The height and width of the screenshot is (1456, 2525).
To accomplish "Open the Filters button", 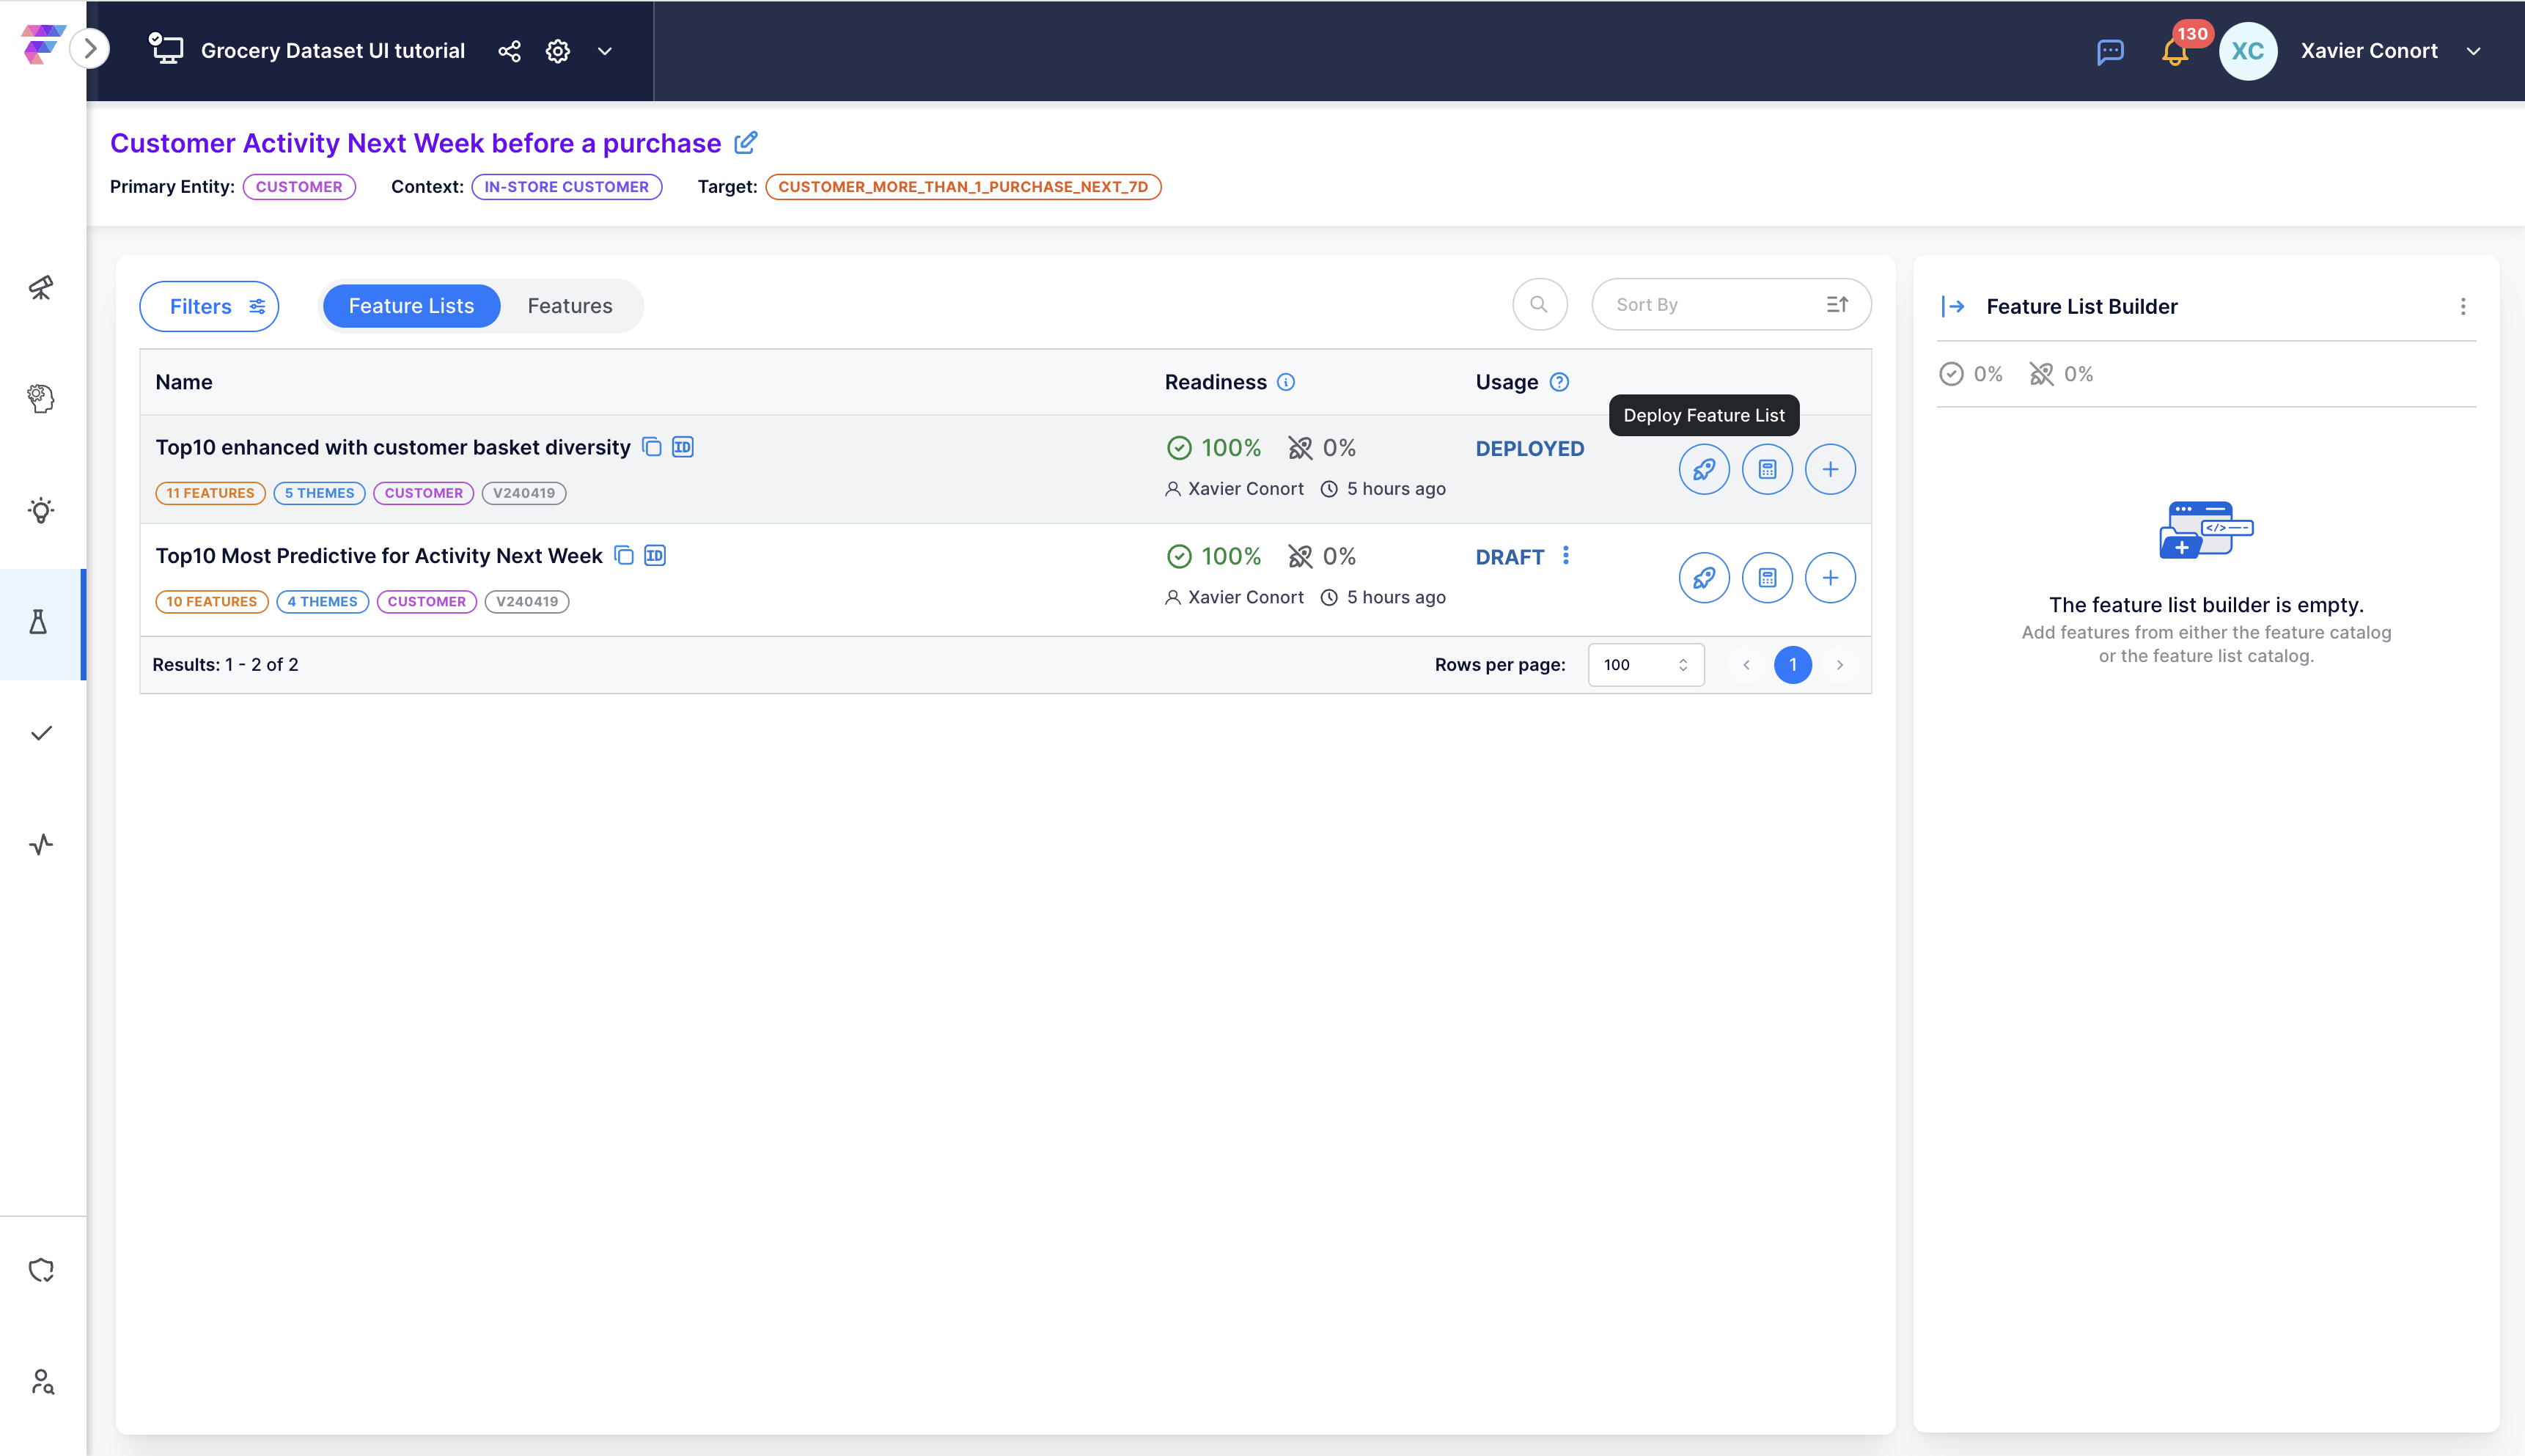I will 209,306.
